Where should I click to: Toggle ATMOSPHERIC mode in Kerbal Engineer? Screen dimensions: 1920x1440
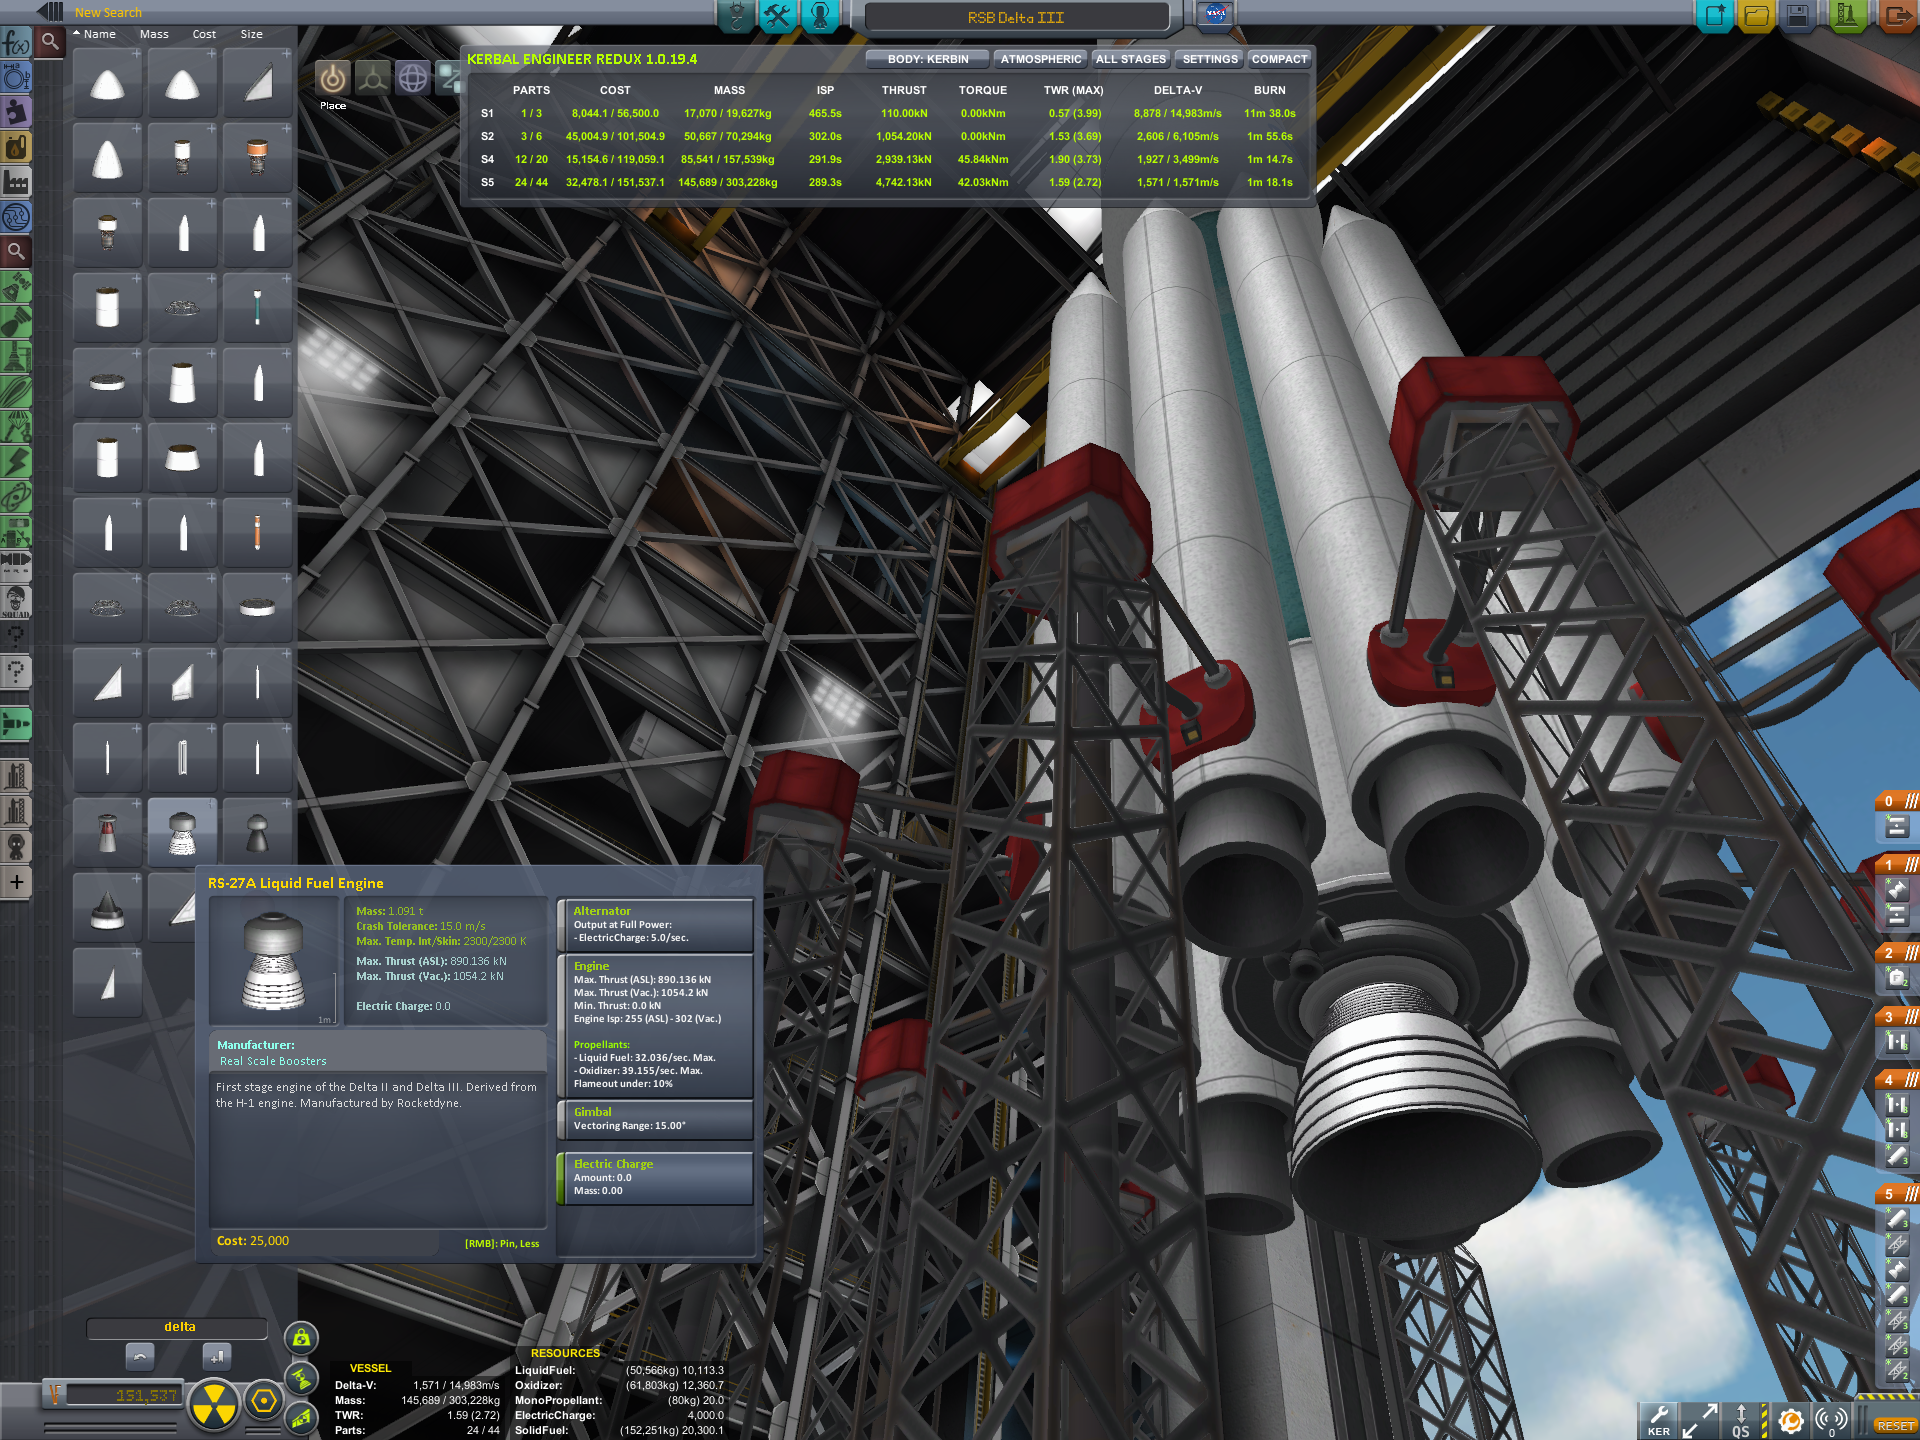coord(1040,59)
